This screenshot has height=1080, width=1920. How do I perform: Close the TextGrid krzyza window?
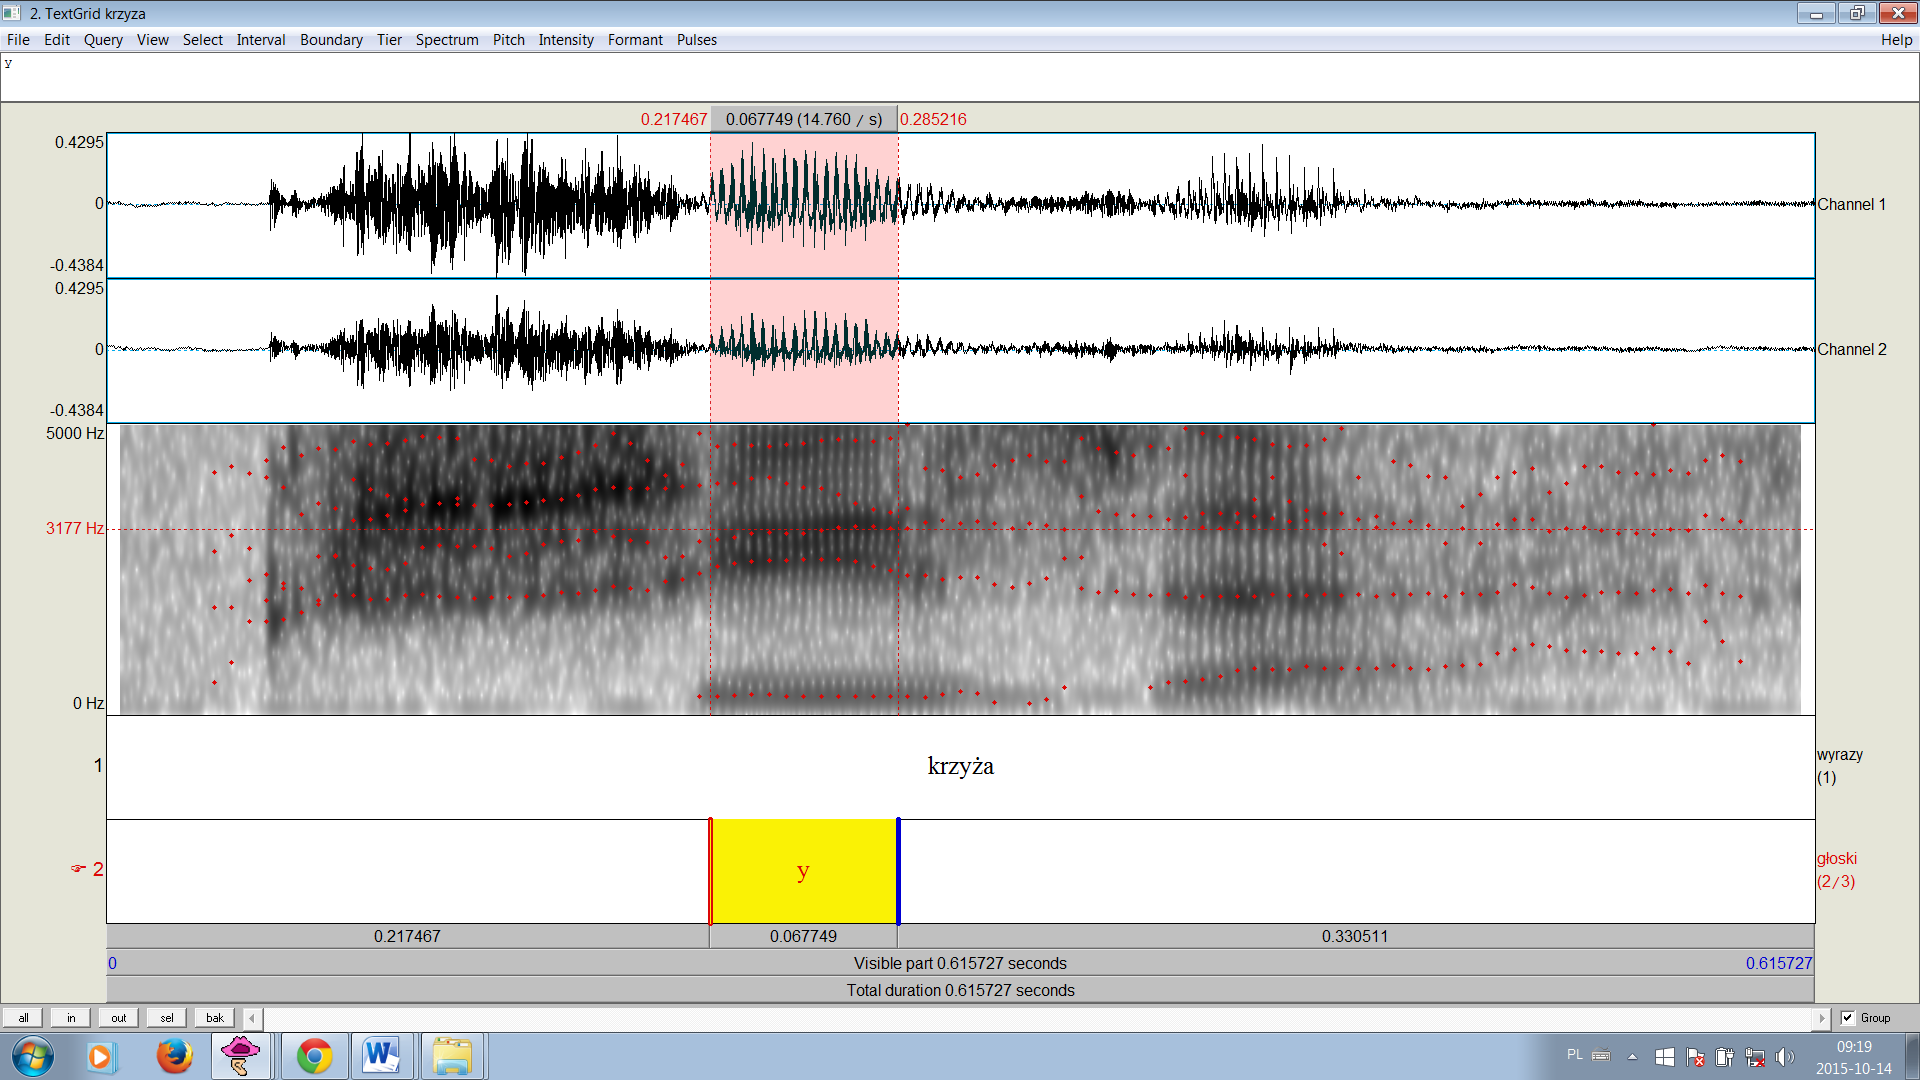1897,13
